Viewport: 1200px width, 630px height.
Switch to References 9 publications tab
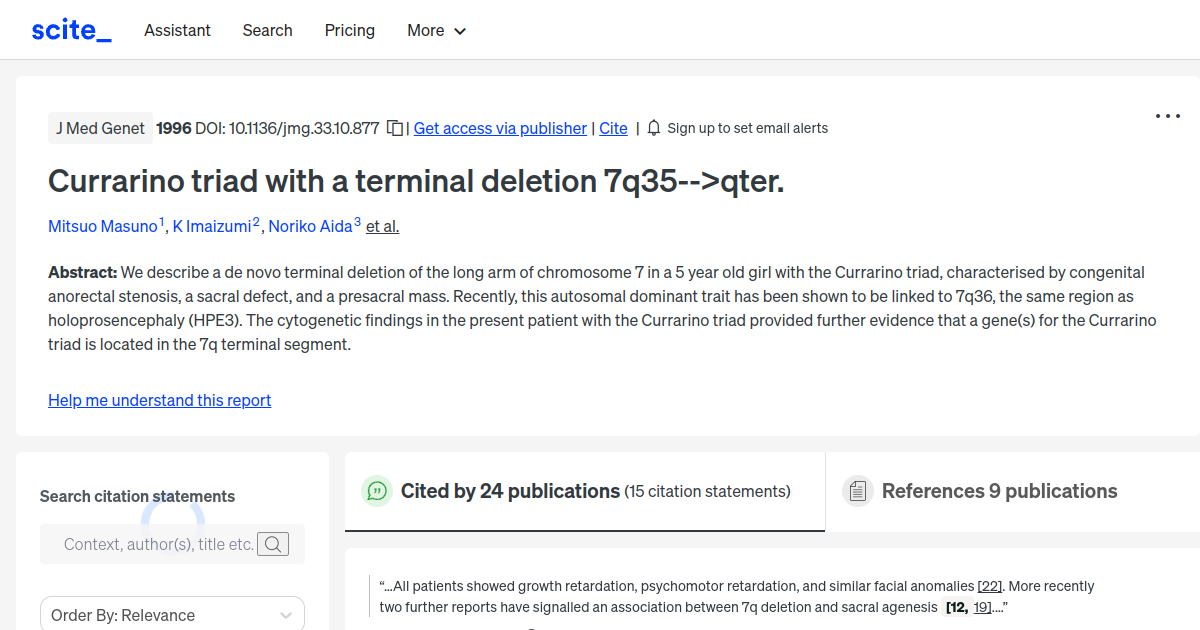(999, 491)
